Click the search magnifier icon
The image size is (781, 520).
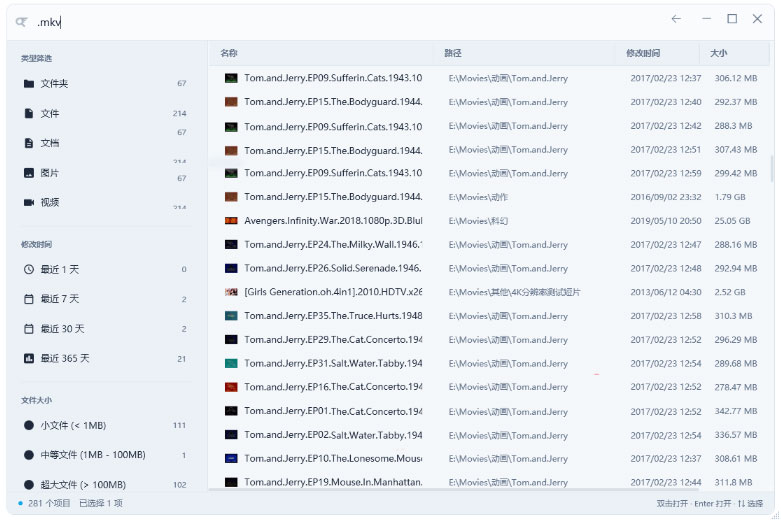pos(21,22)
